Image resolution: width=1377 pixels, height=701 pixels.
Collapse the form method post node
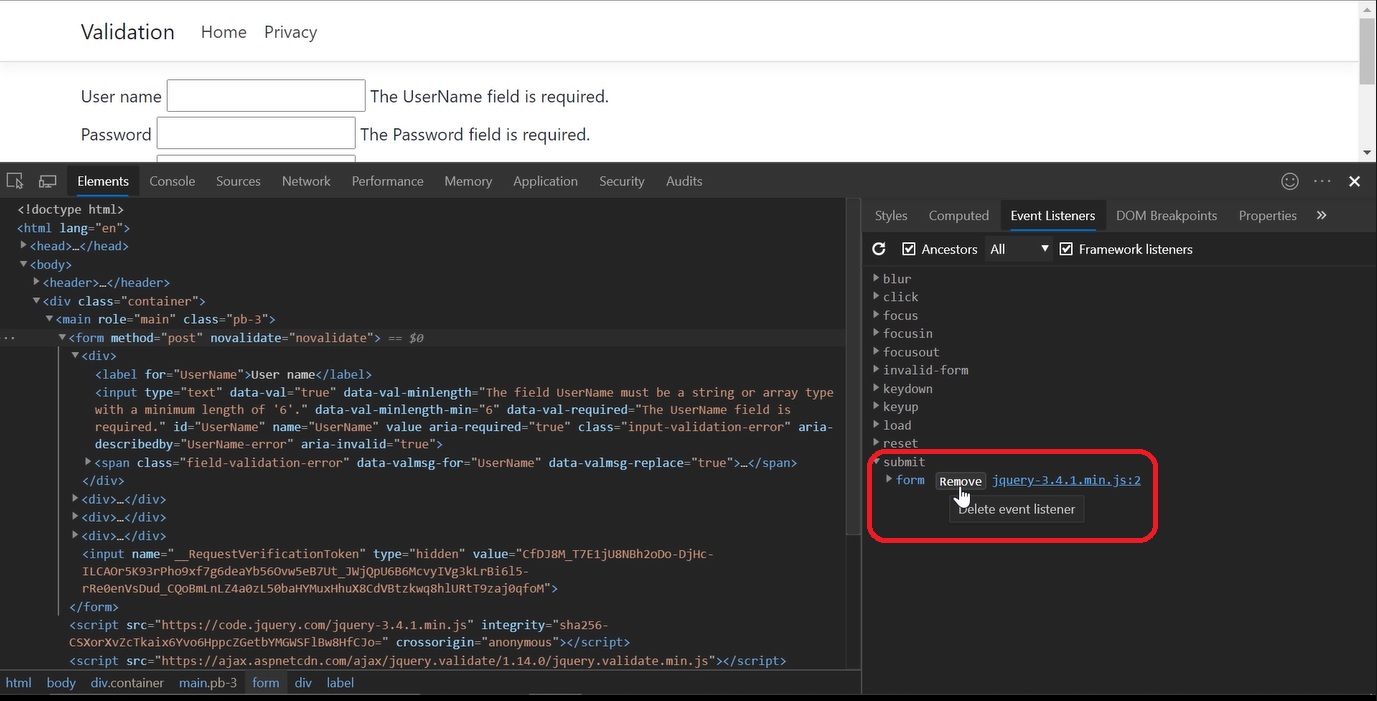62,337
